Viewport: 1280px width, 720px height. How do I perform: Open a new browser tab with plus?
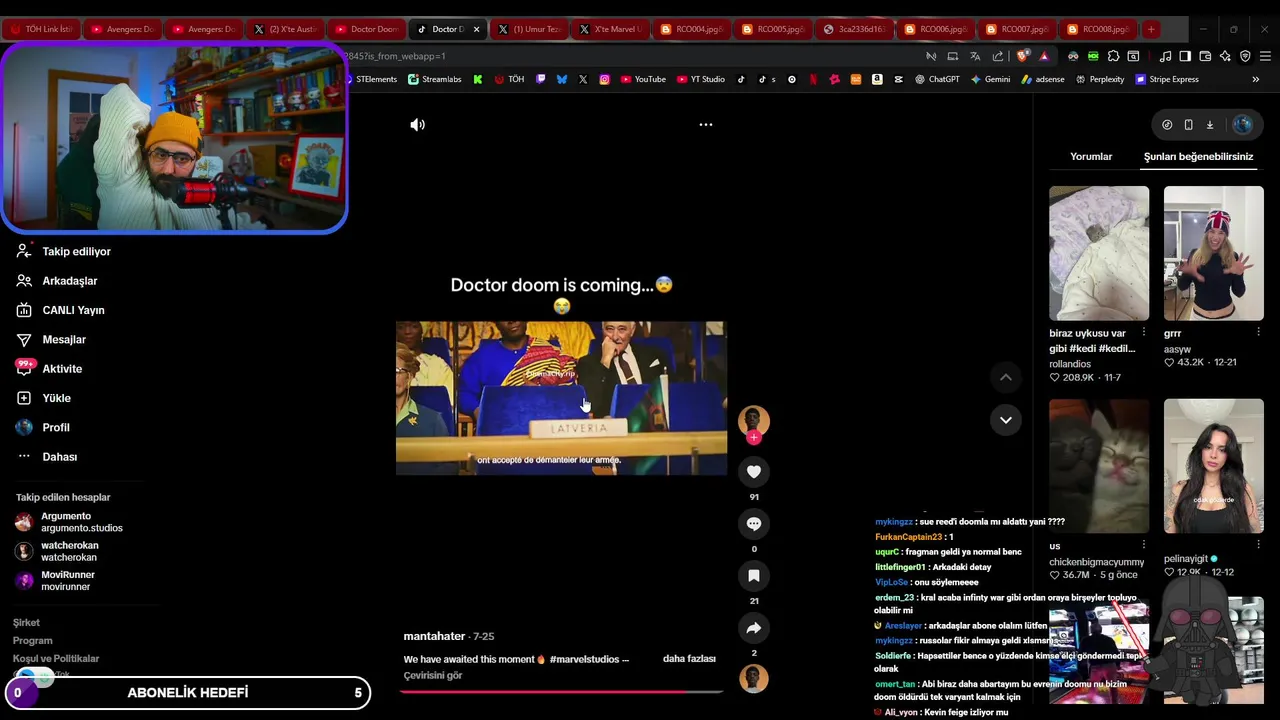click(x=1151, y=29)
